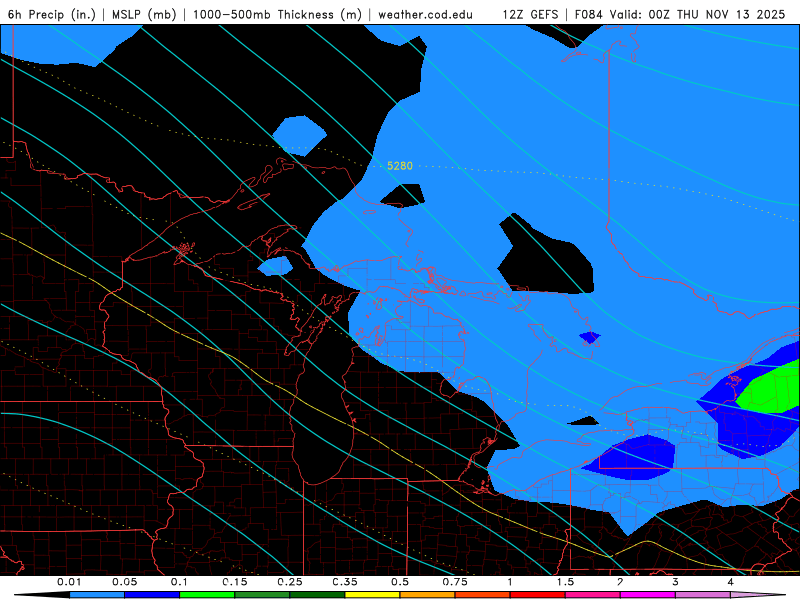Screen dimensions: 800x600
Task: Pick the light blue legend swatch
Action: tap(97, 595)
